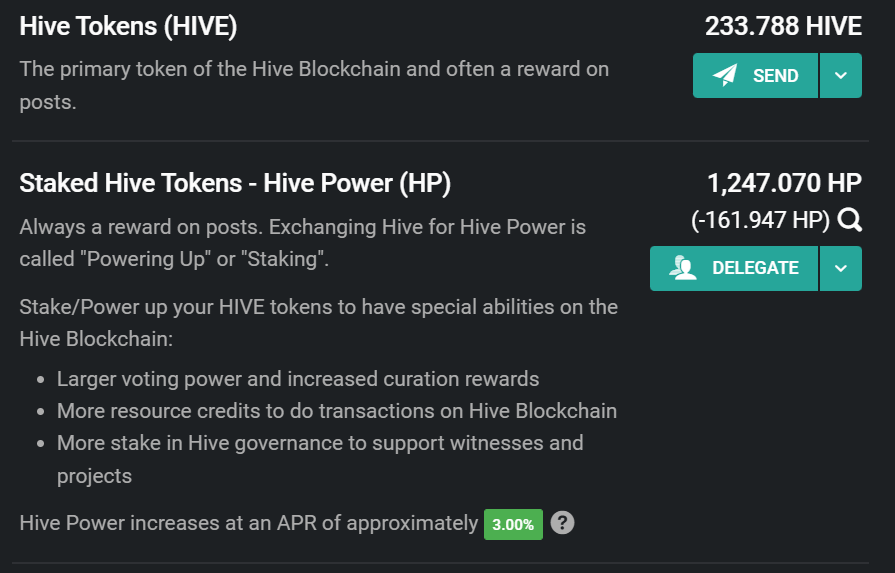Screen dimensions: 895x573
Task: Click the paper plane icon on SEND
Action: click(x=725, y=75)
